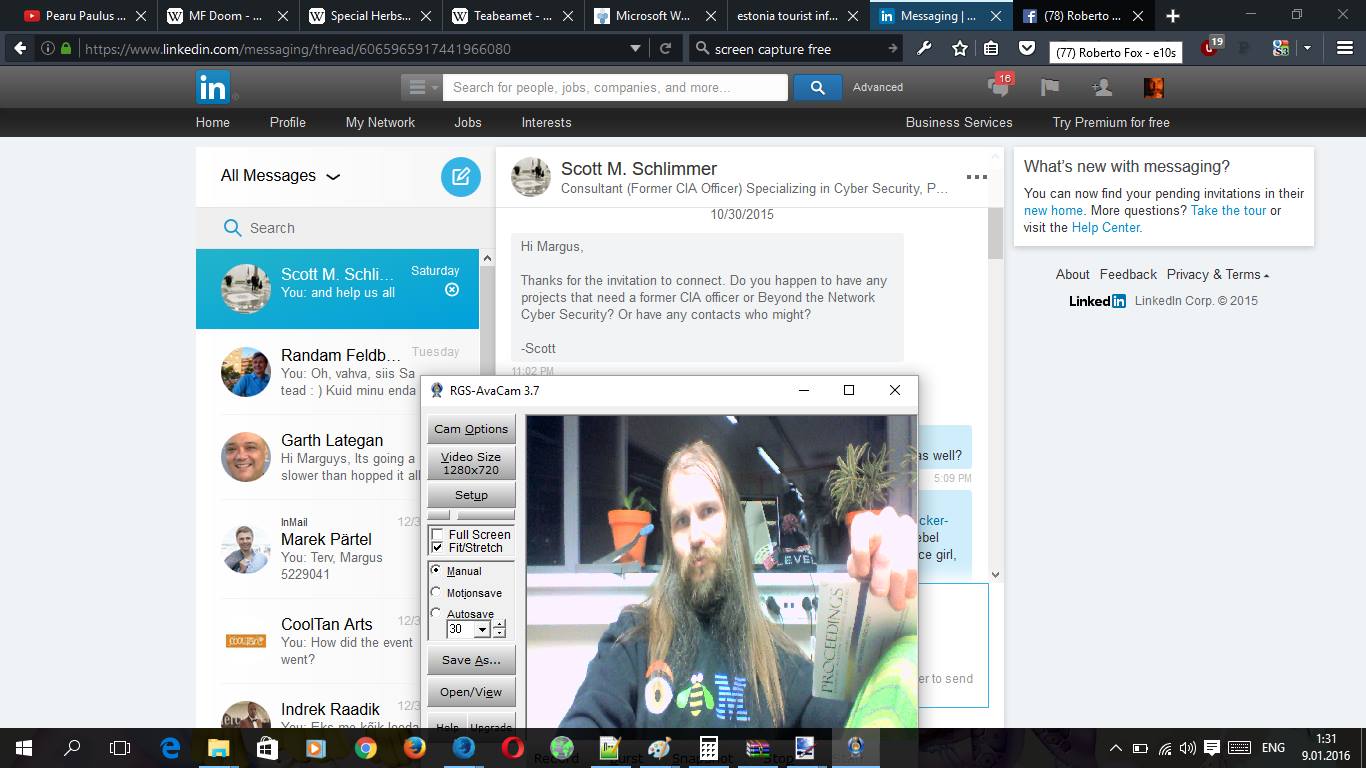Click LinkedIn profile photo in header
1366x768 pixels.
click(1153, 87)
